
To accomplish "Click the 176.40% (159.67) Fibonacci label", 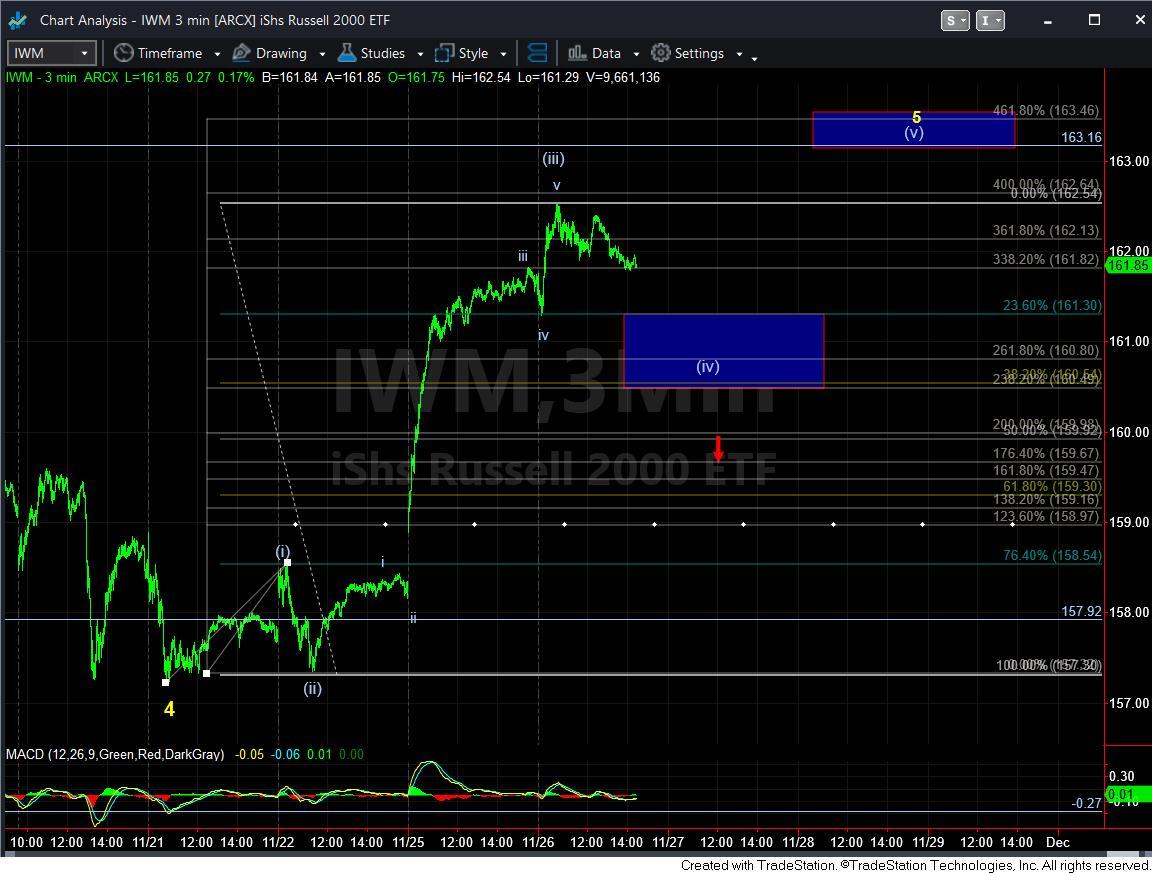I will 1046,453.
